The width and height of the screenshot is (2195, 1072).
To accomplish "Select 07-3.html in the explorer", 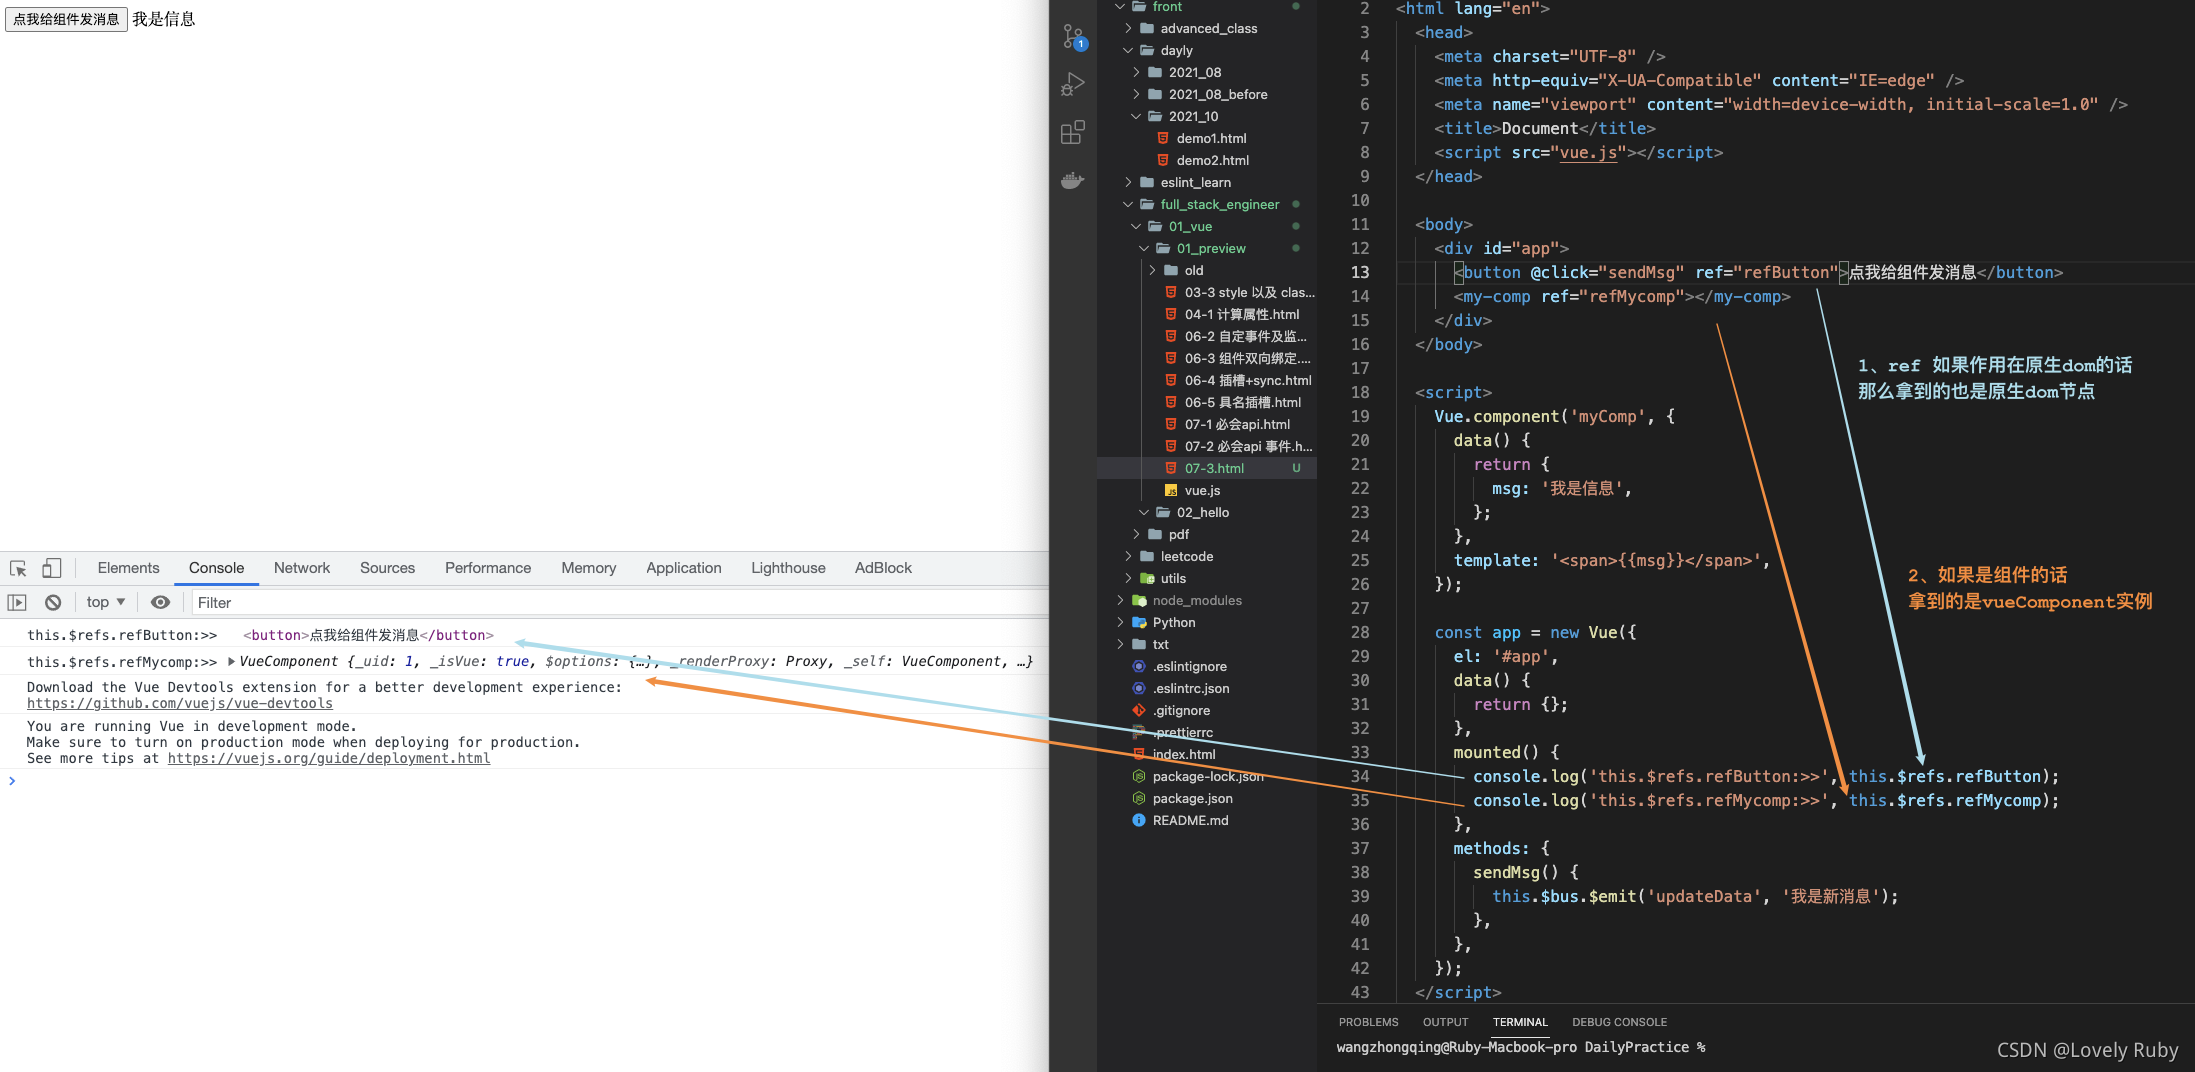I will tap(1208, 469).
